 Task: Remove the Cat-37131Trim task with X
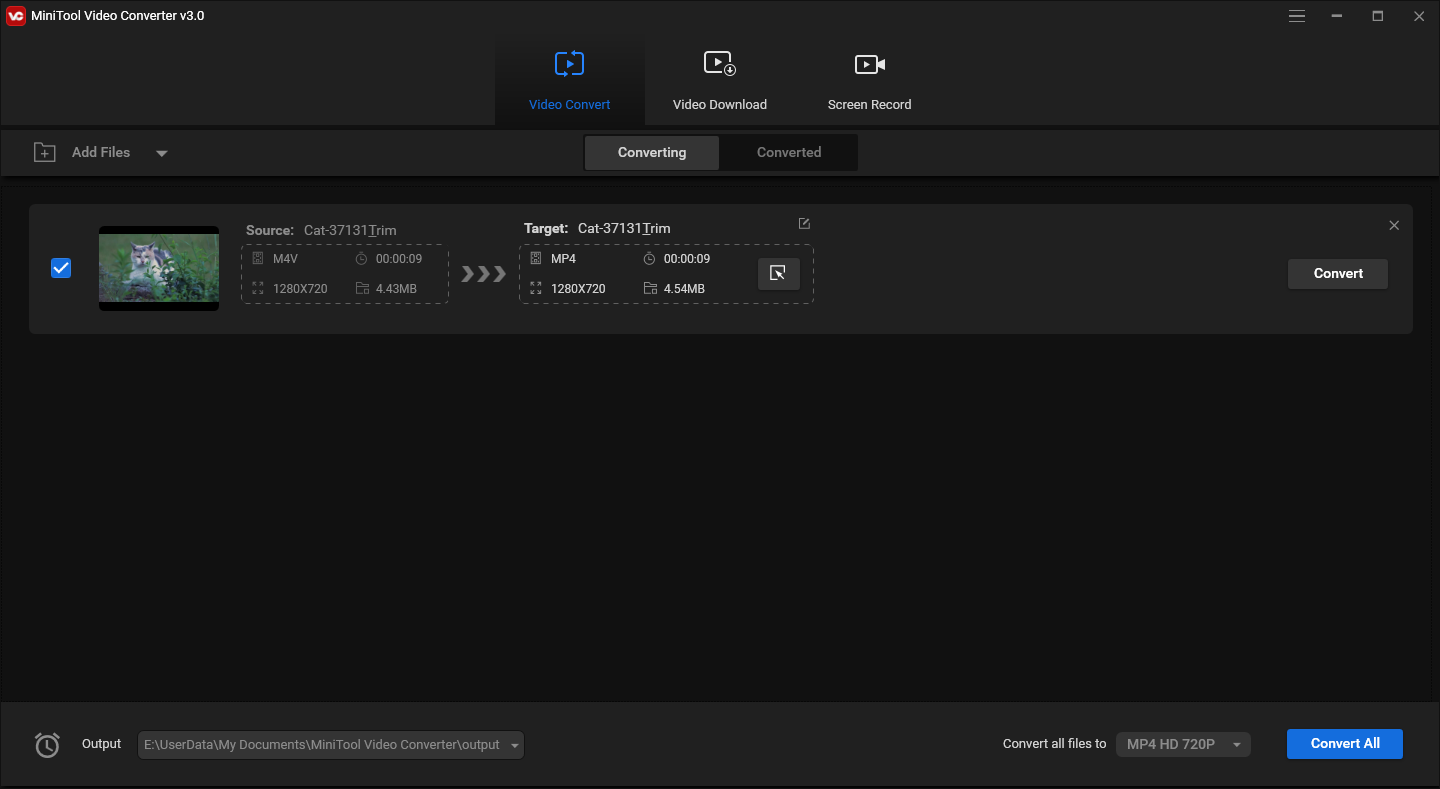tap(1394, 226)
